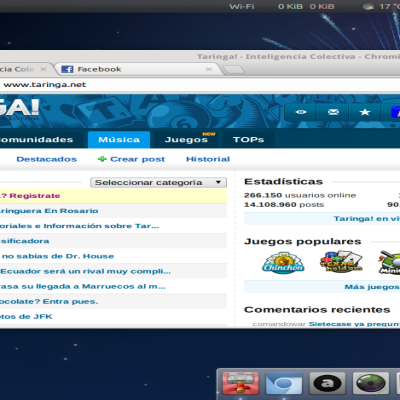Open the Historial link
This screenshot has width=400, height=400.
coord(208,159)
